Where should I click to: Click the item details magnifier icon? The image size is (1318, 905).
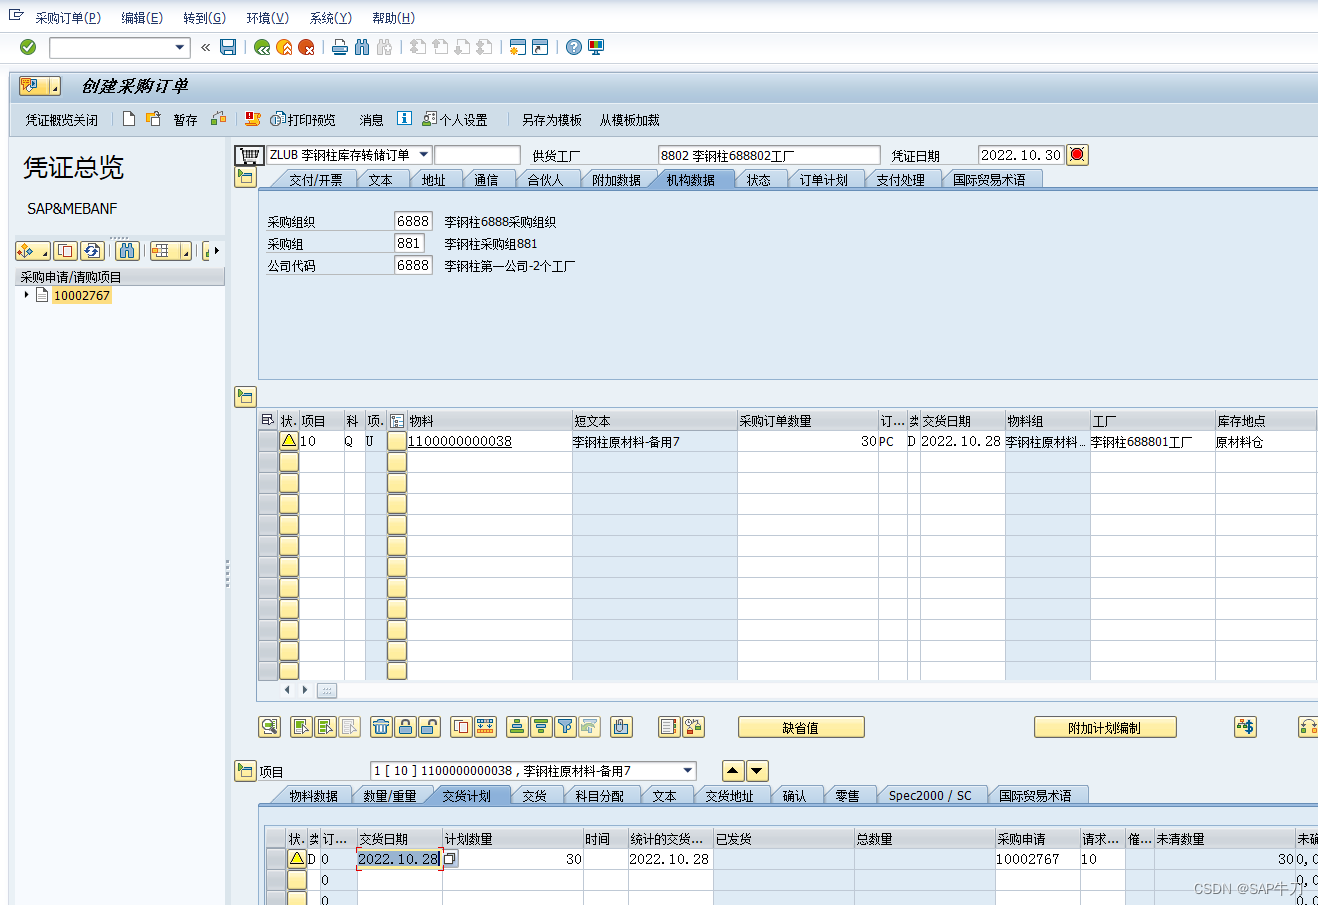(x=269, y=727)
